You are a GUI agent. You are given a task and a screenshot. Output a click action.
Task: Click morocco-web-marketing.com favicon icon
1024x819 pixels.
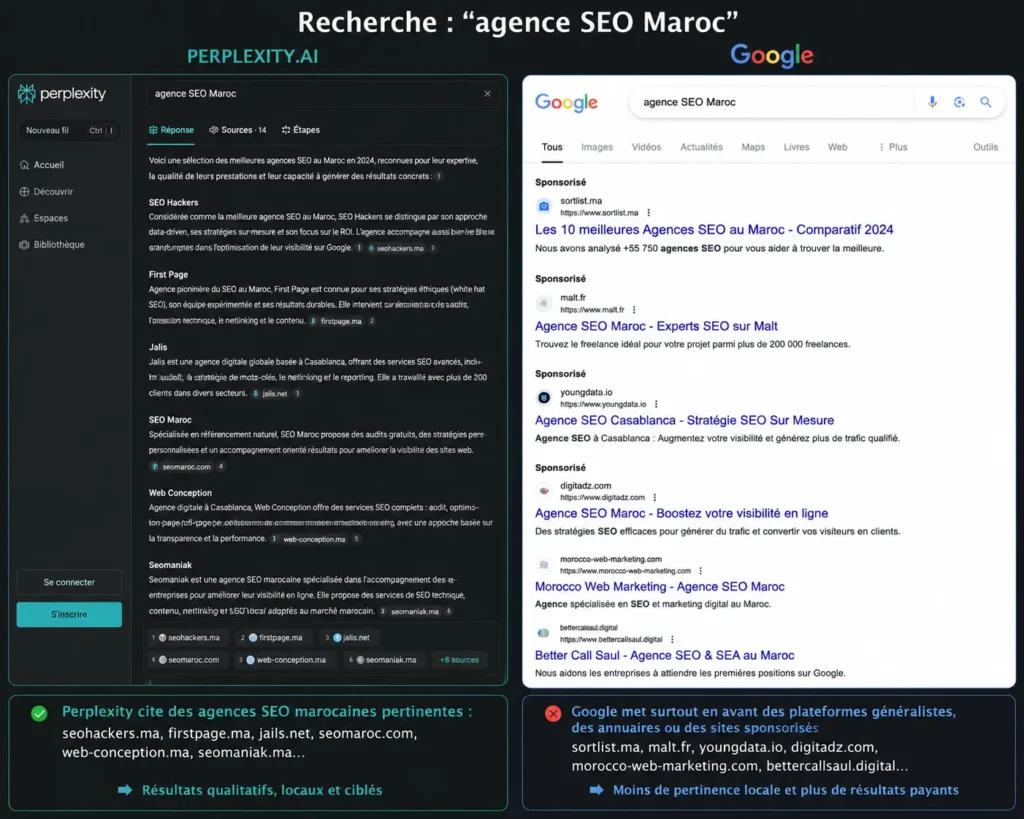[543, 564]
